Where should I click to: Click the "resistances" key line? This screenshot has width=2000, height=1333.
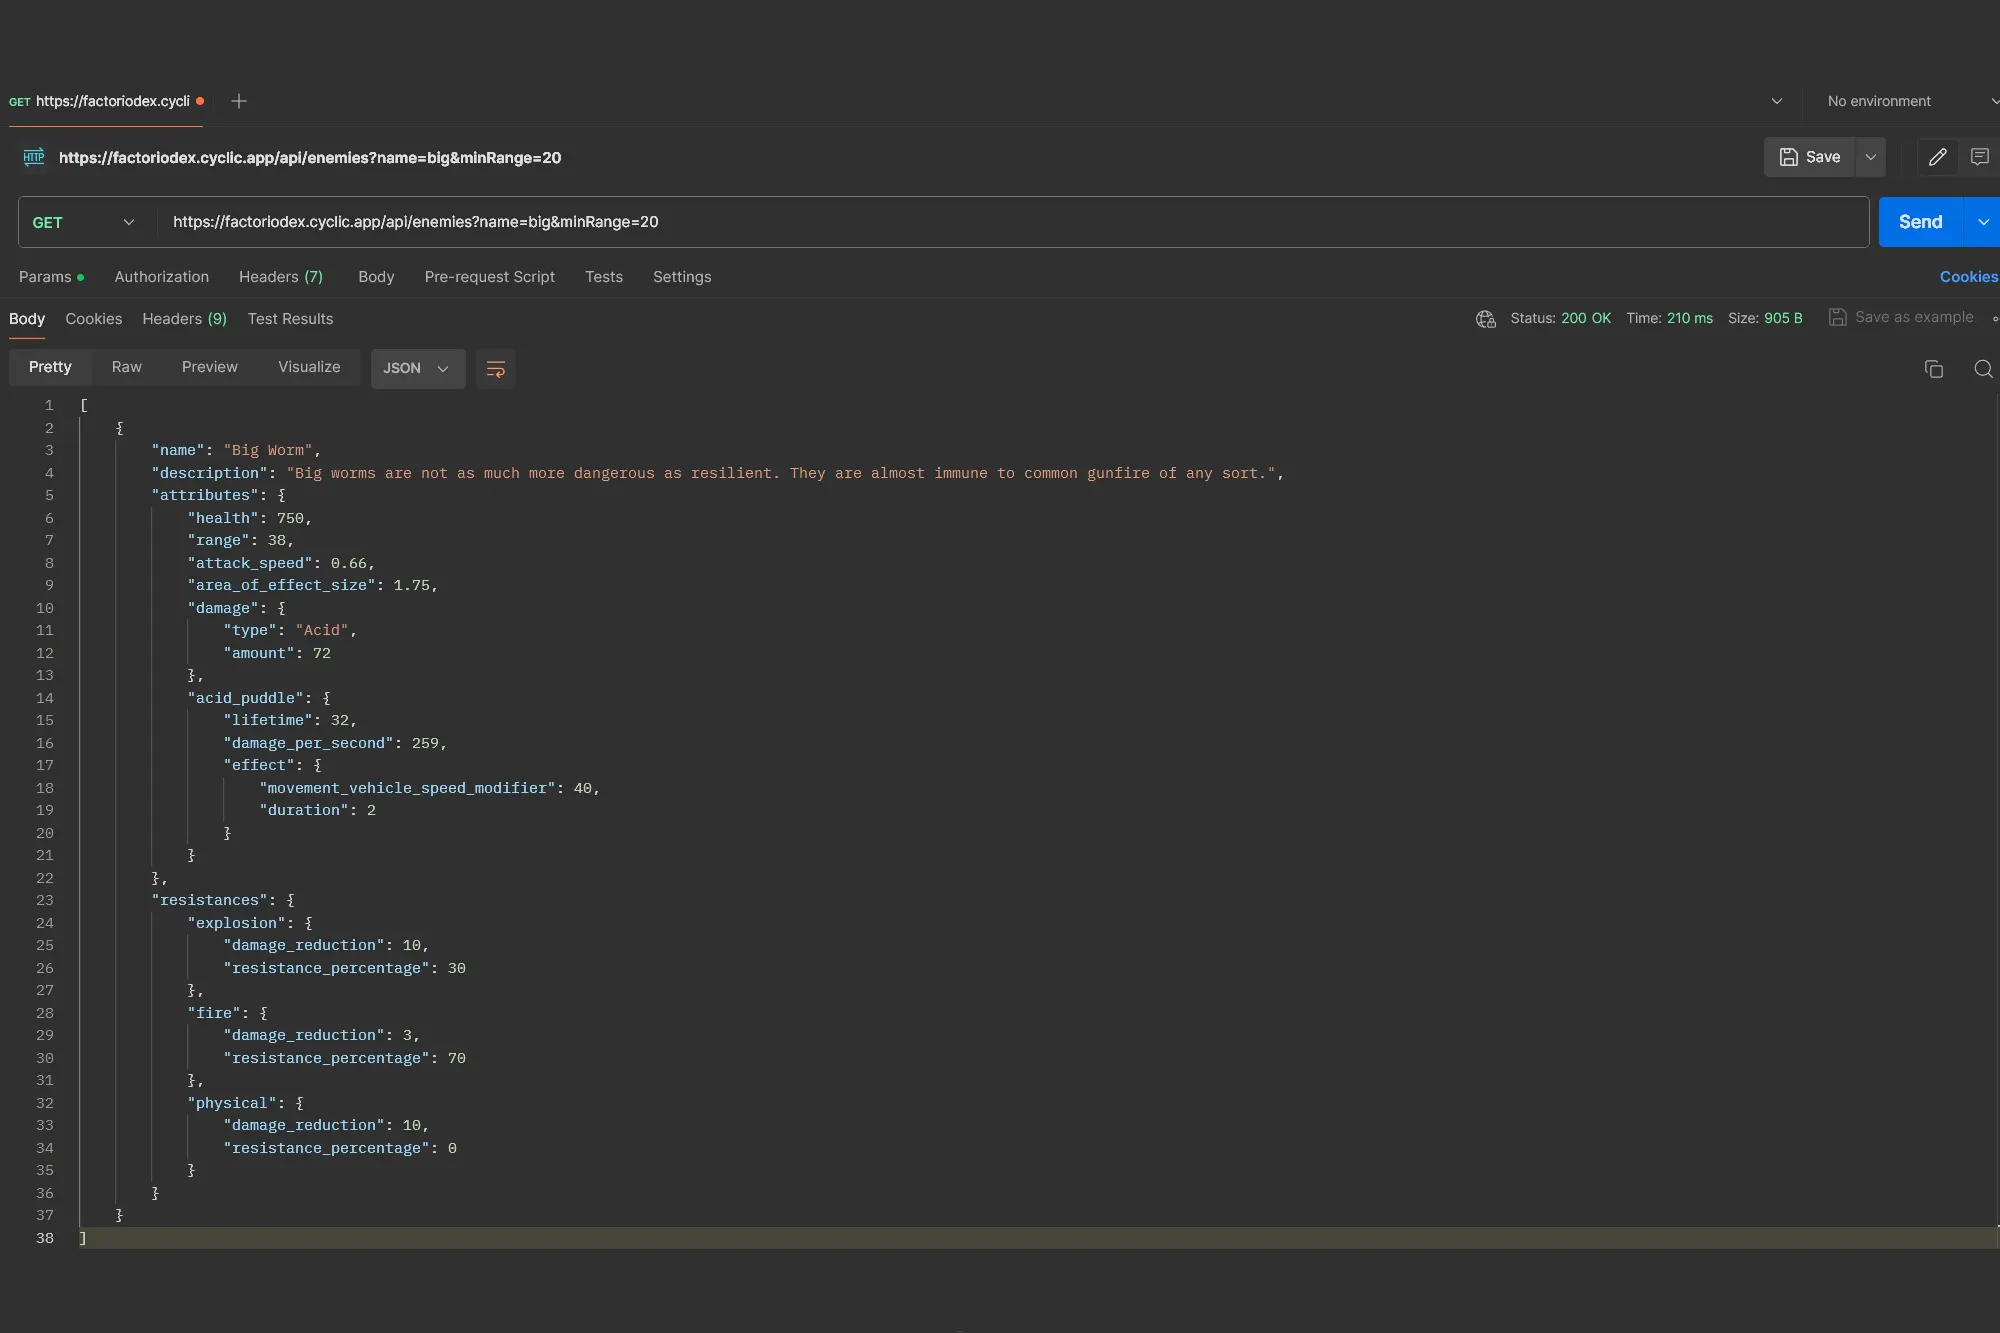[223, 900]
